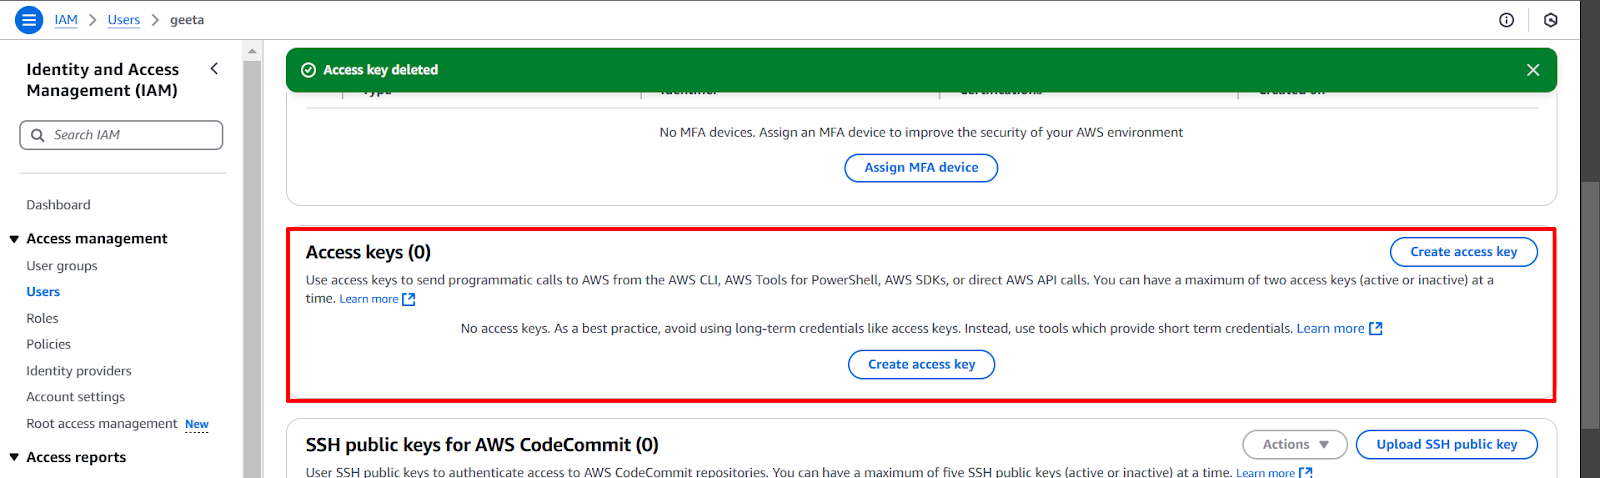The height and width of the screenshot is (478, 1600).
Task: Click the hexagon settings icon in top bar
Action: (x=1551, y=20)
